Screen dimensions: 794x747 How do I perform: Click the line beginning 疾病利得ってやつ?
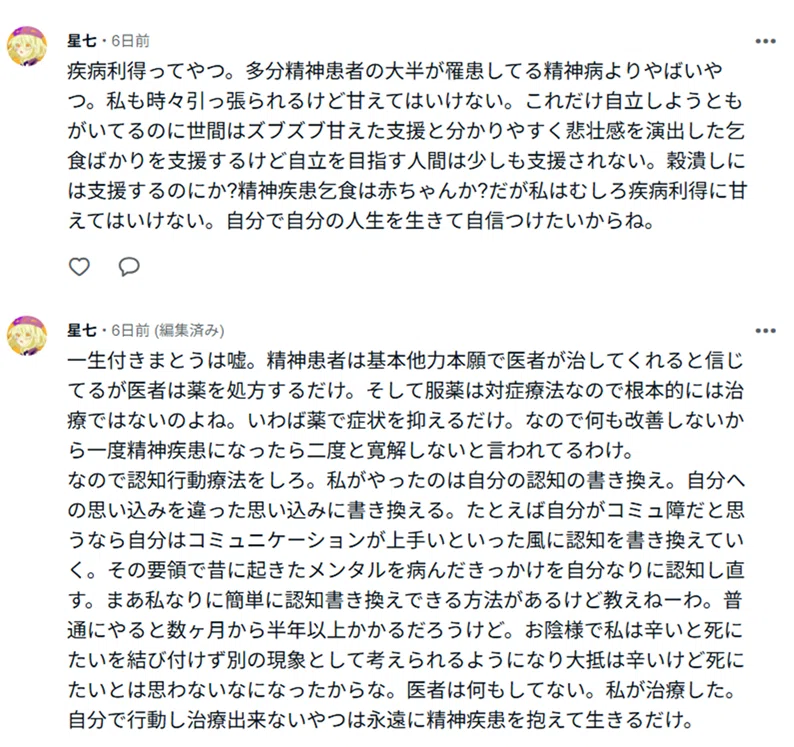(x=395, y=71)
